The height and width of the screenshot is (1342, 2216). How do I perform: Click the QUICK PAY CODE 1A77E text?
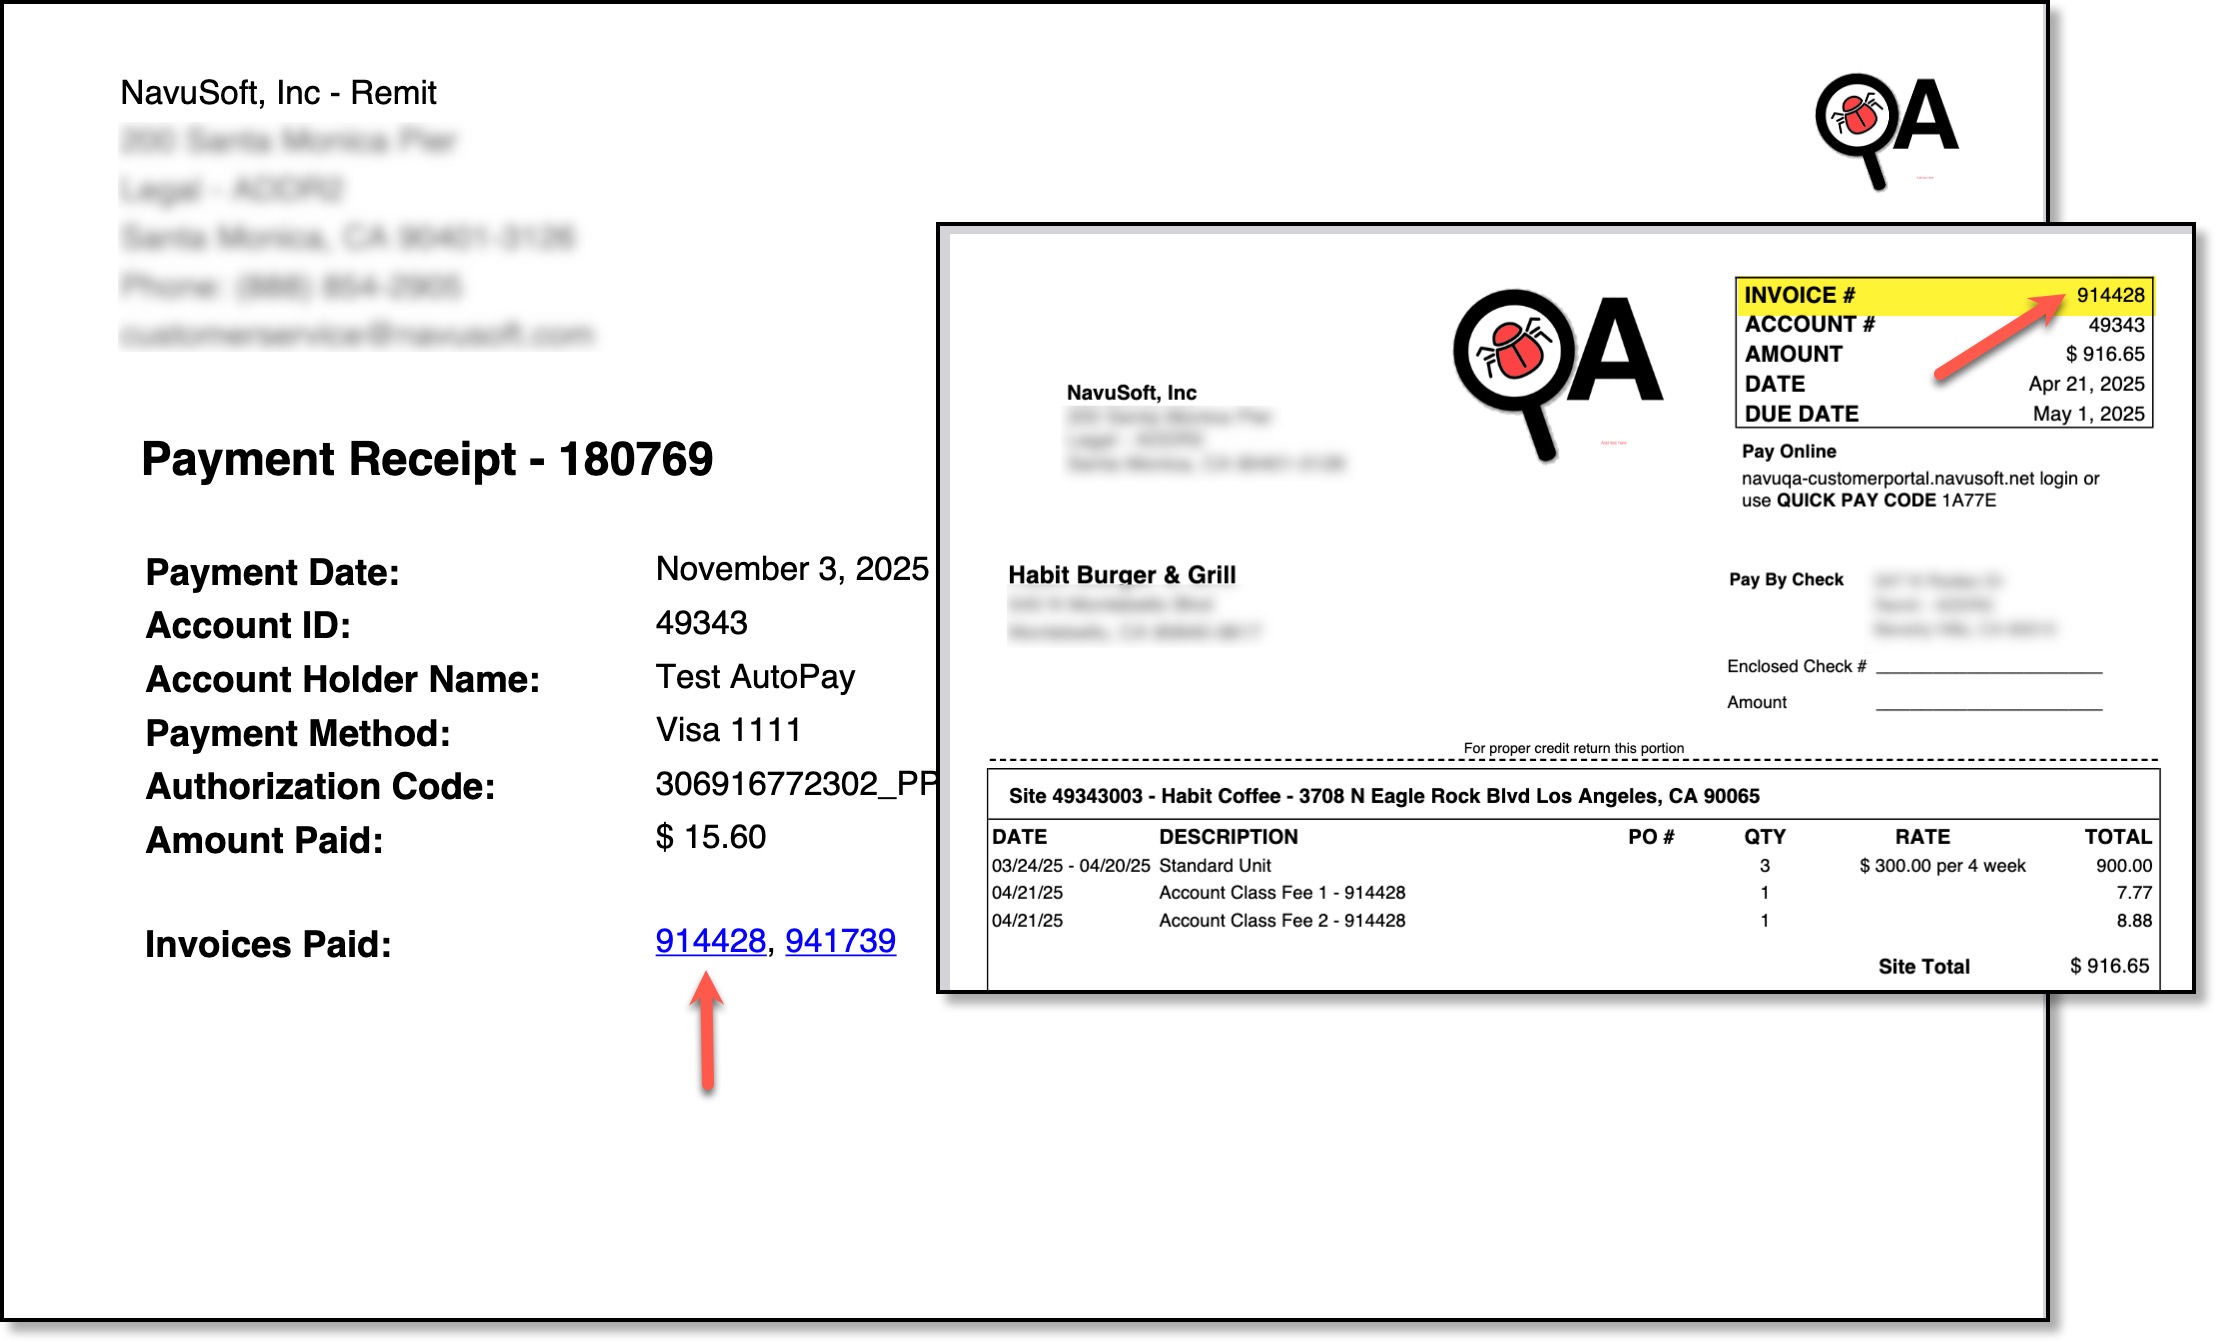[1885, 501]
